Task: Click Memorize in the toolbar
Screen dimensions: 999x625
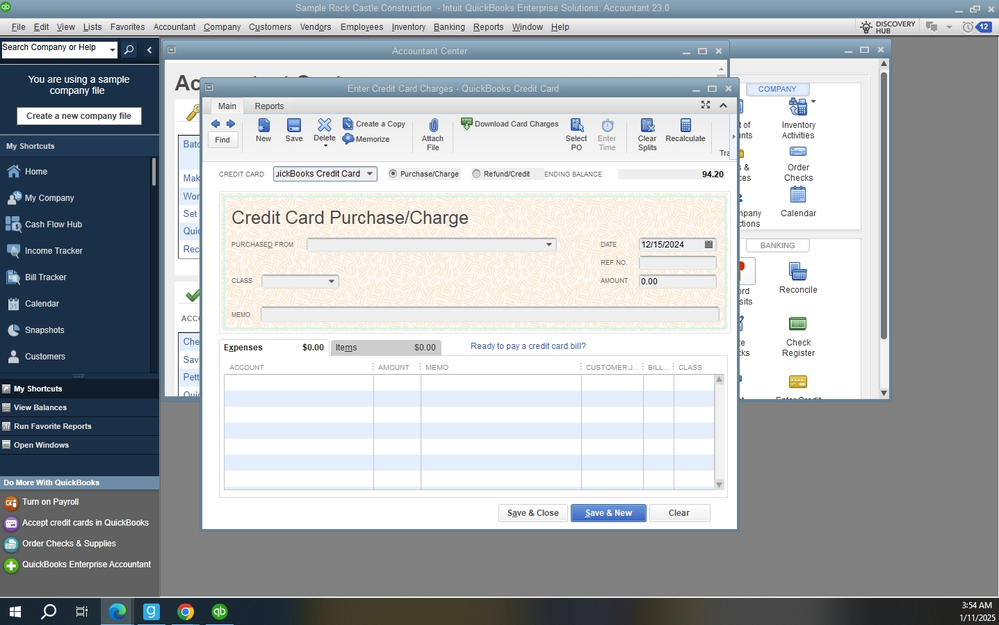Action: tap(366, 139)
